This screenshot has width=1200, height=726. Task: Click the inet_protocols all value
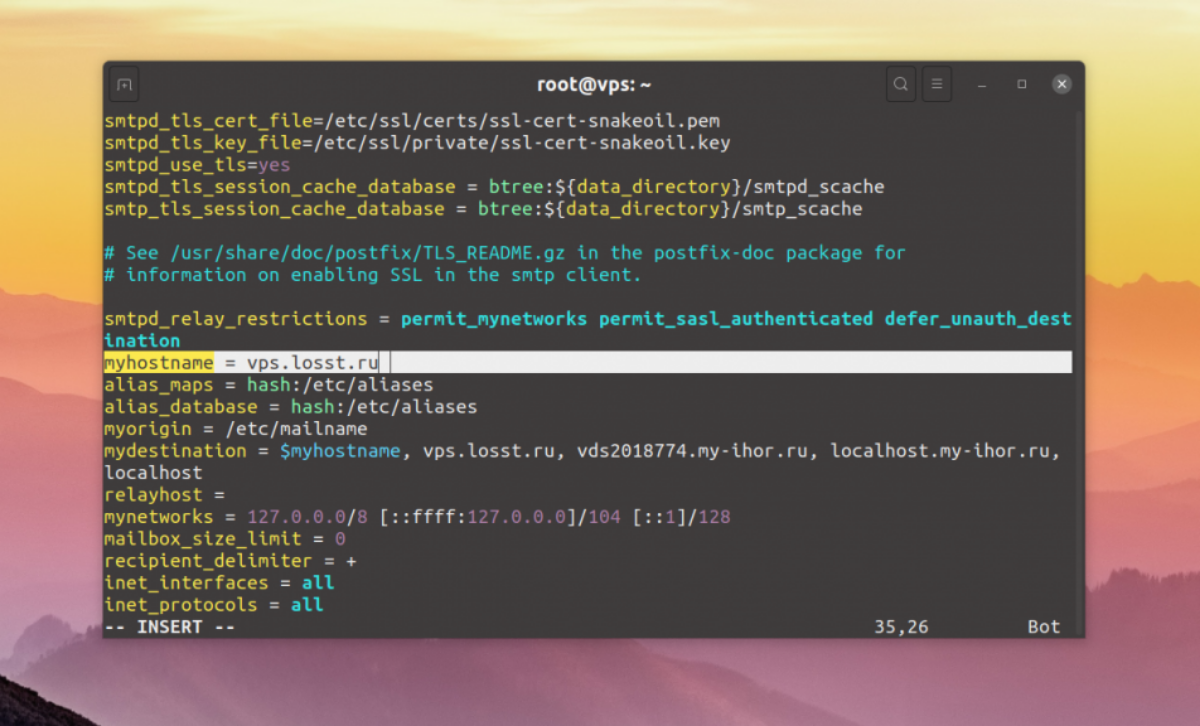(x=307, y=605)
